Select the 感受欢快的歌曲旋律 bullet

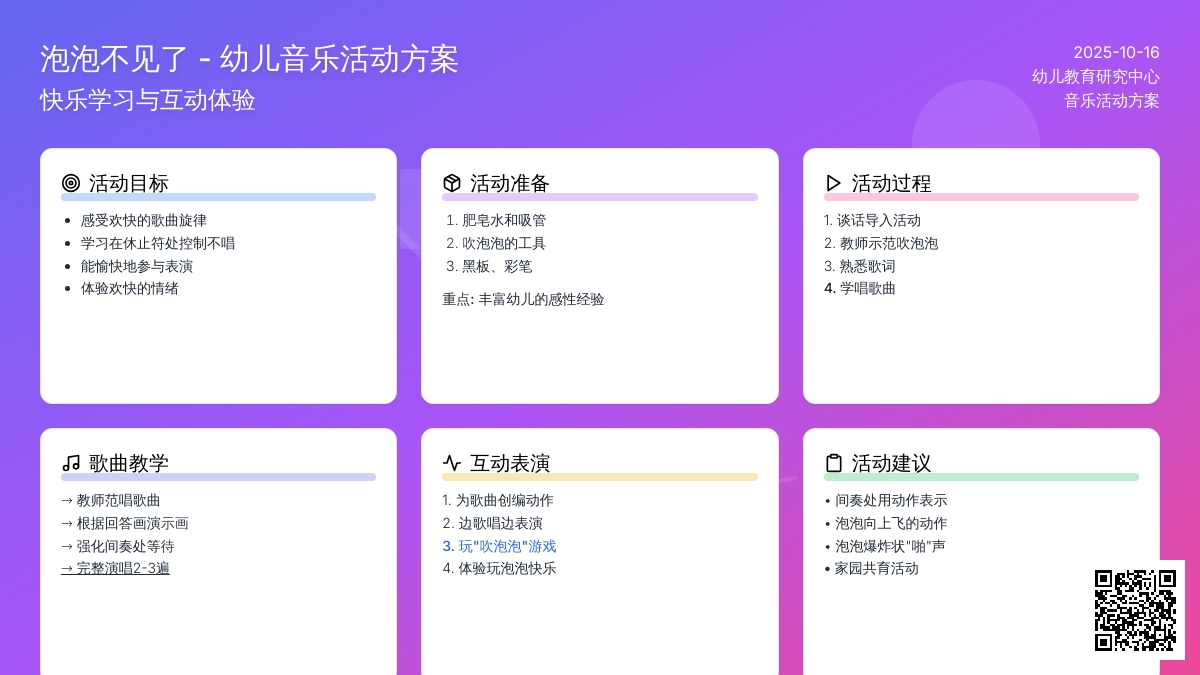pyautogui.click(x=144, y=221)
